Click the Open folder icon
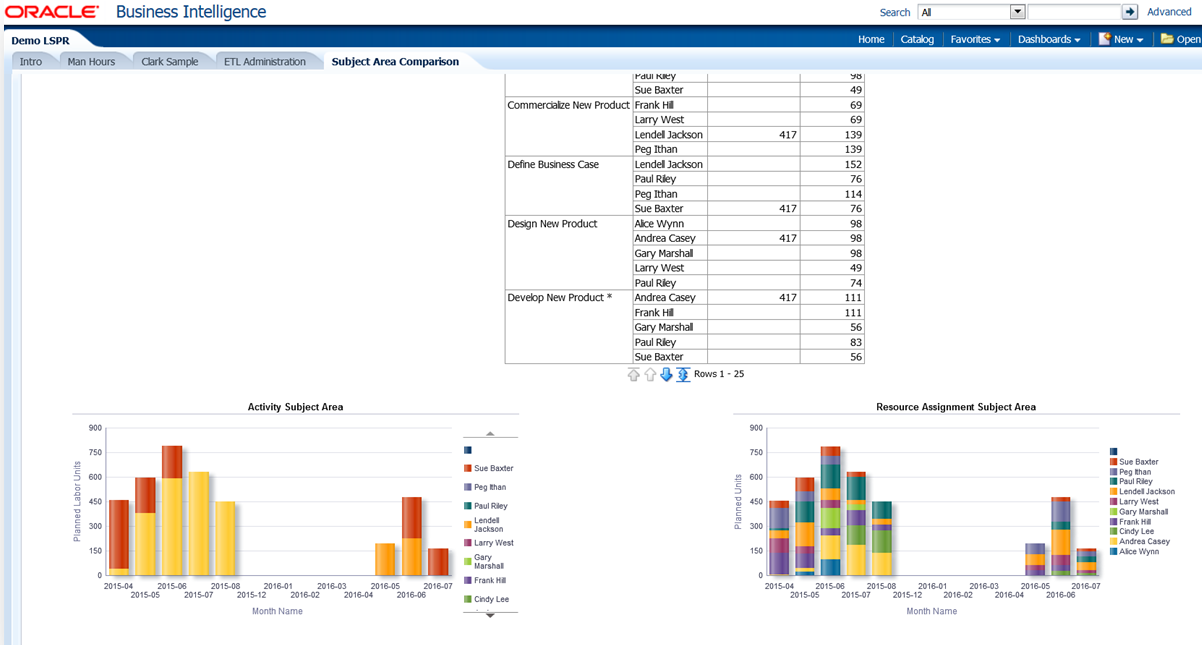The height and width of the screenshot is (645, 1202). point(1167,39)
